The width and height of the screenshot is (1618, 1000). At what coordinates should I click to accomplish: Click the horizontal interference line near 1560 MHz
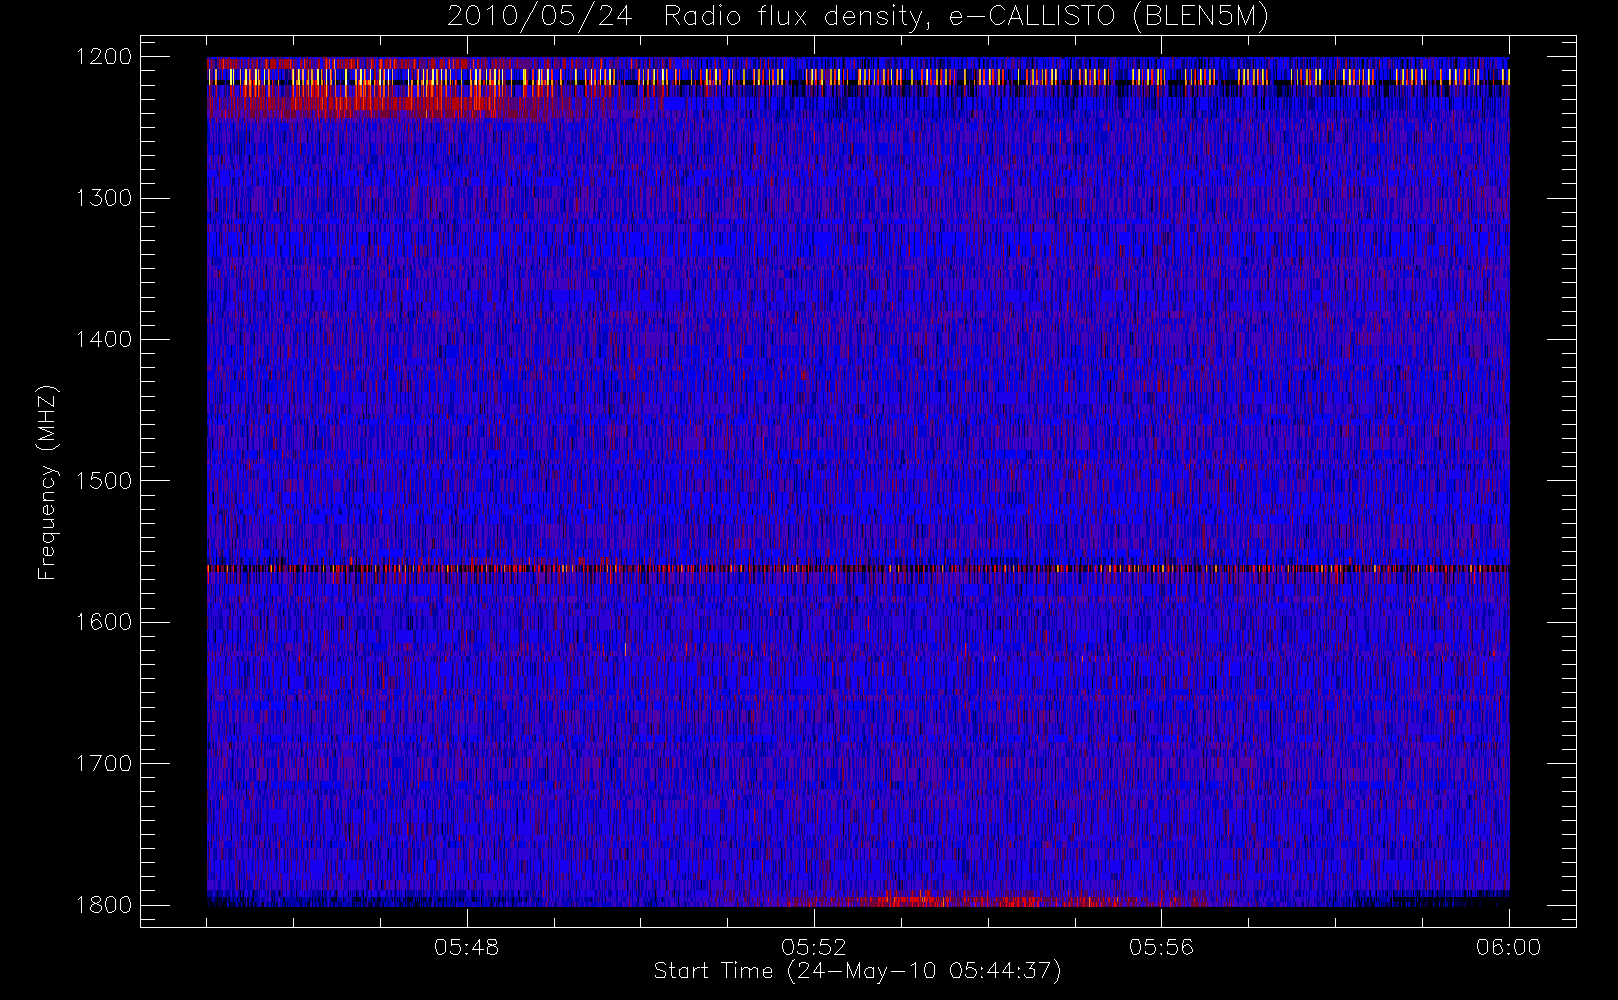(858, 568)
